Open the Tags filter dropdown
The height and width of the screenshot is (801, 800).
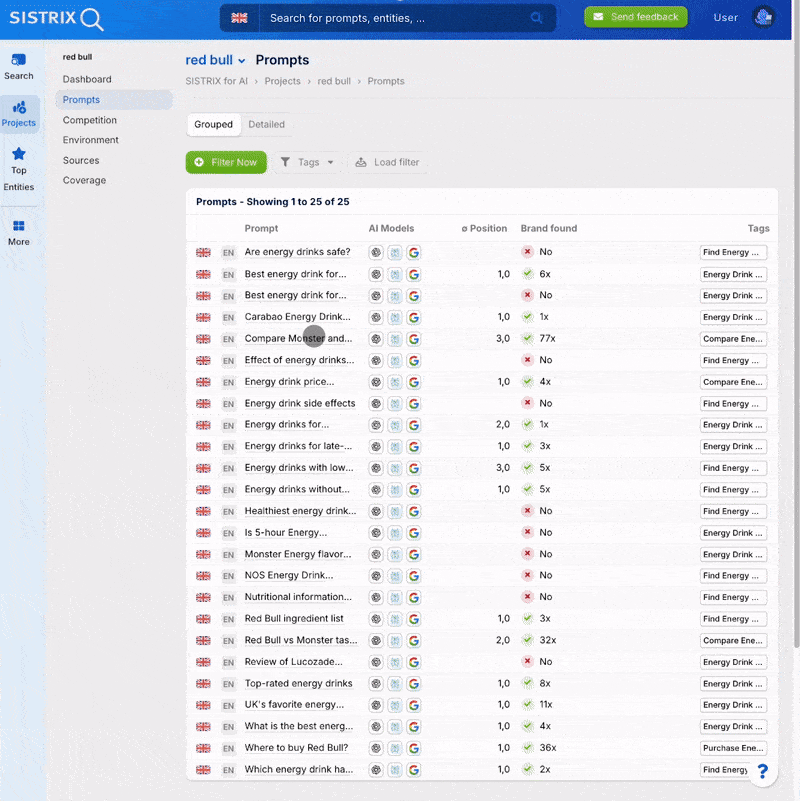click(307, 162)
